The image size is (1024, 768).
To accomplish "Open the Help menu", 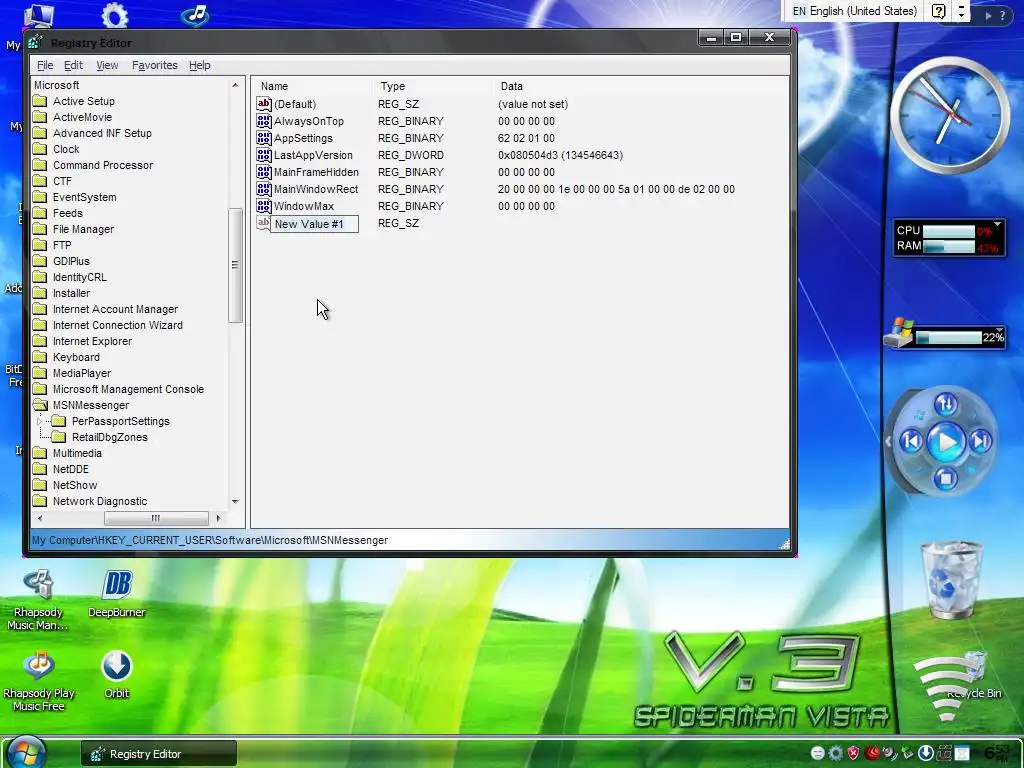I will coord(200,65).
